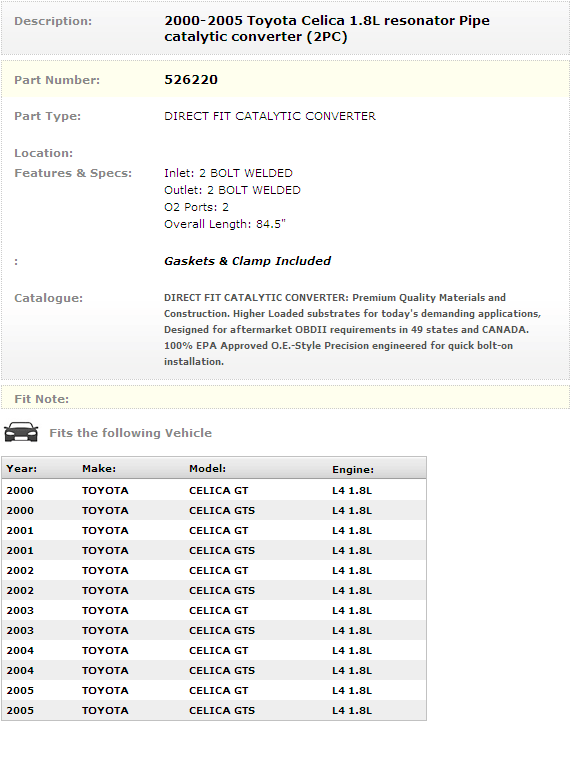The image size is (570, 769).
Task: Select the 2003 Celica GTS row
Action: tap(214, 630)
